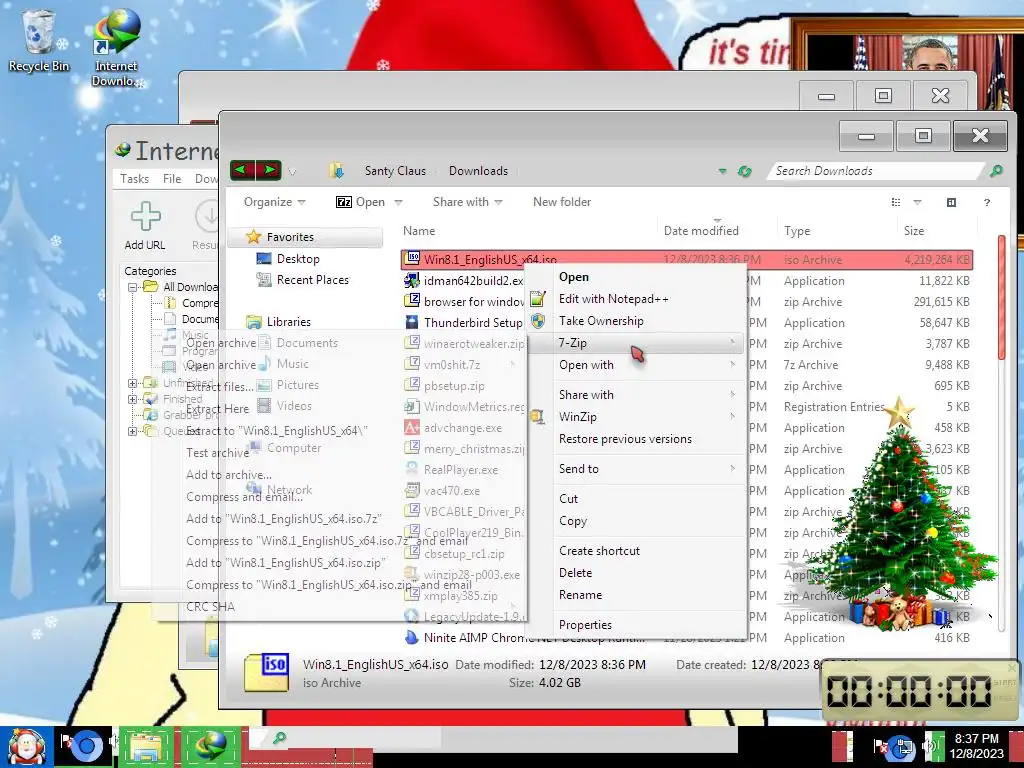Open the Recycle Bin desktop icon
The height and width of the screenshot is (768, 1024).
point(38,41)
